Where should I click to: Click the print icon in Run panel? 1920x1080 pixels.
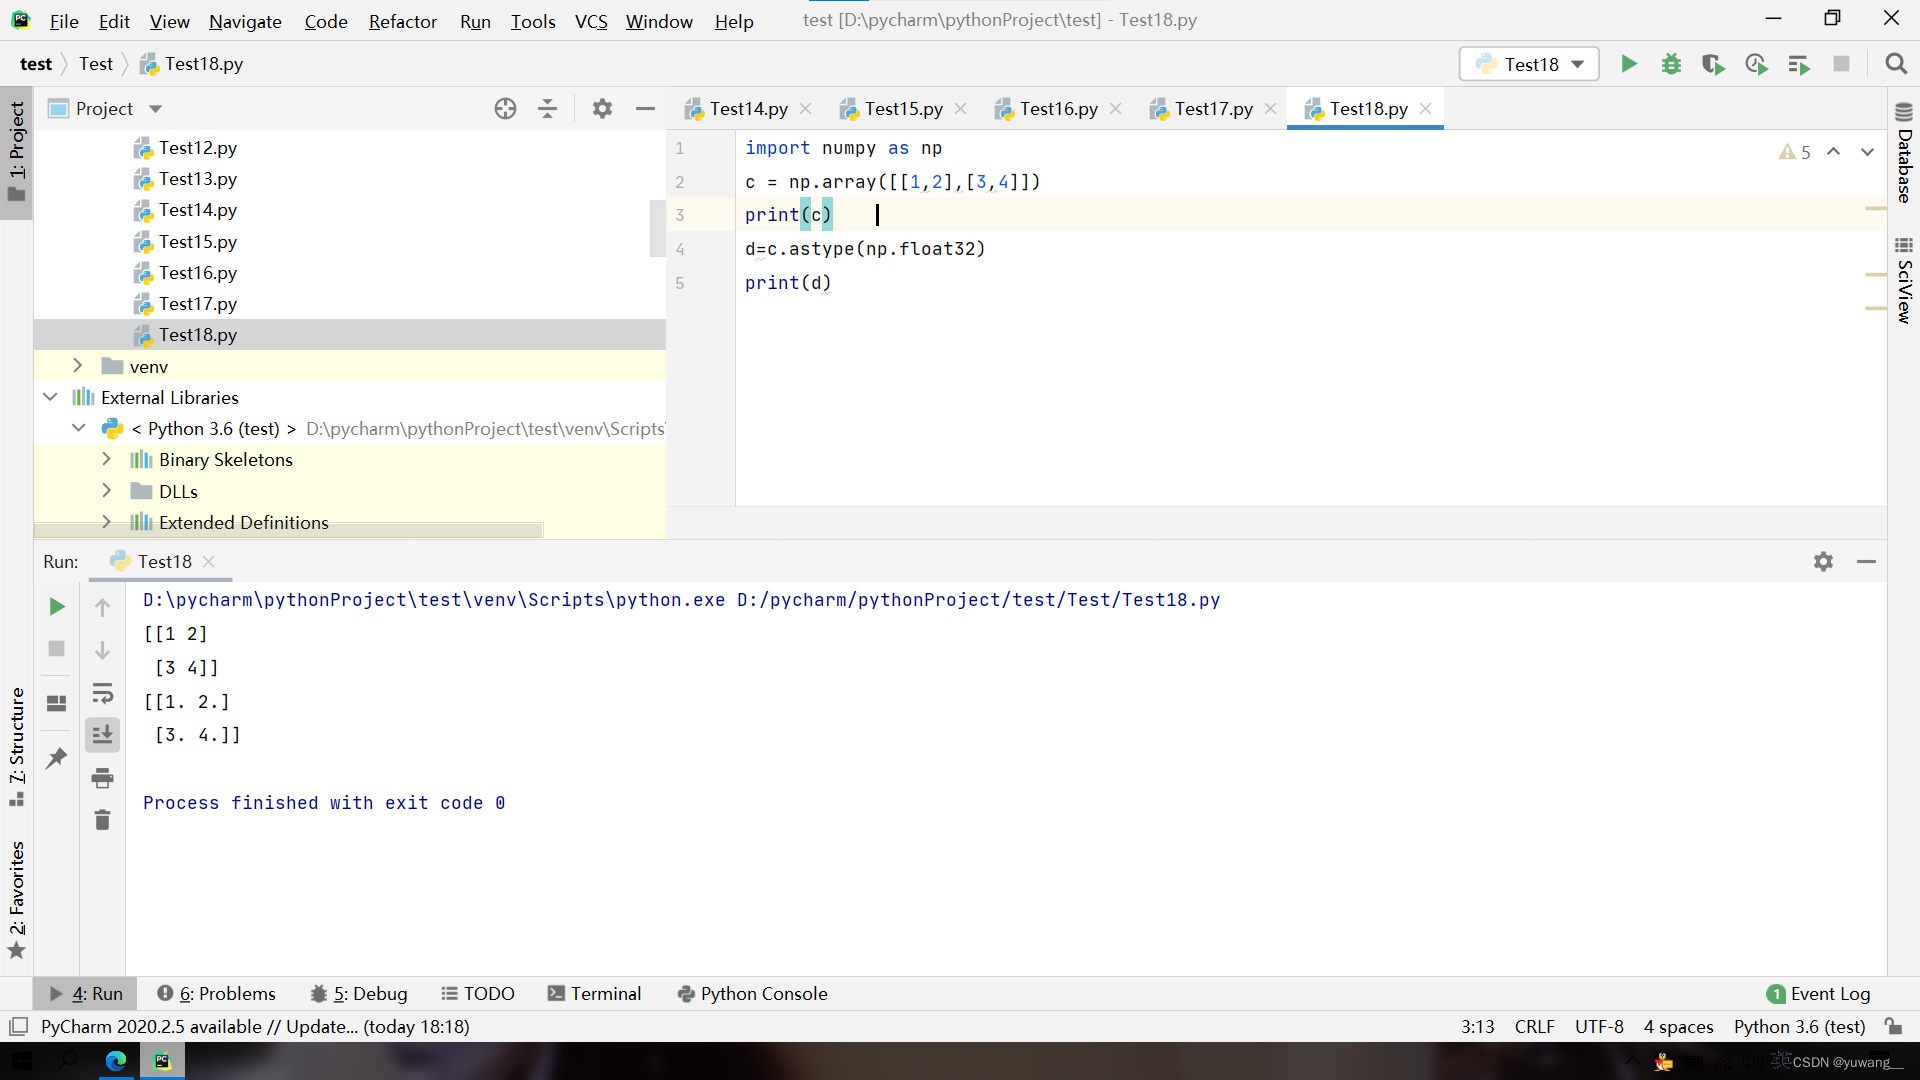(102, 778)
